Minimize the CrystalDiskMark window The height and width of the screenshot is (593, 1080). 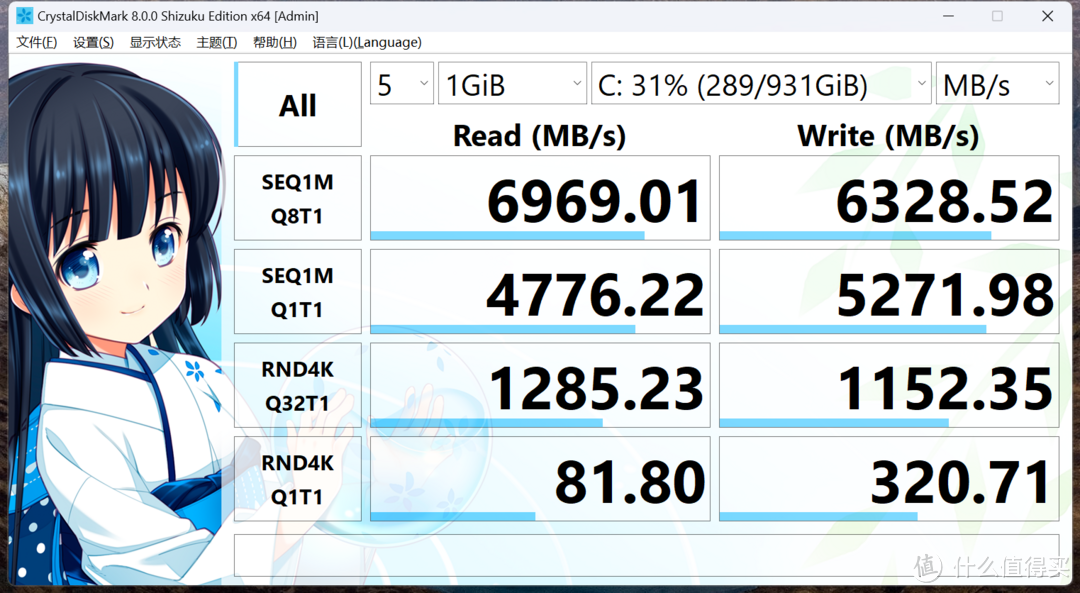click(948, 16)
